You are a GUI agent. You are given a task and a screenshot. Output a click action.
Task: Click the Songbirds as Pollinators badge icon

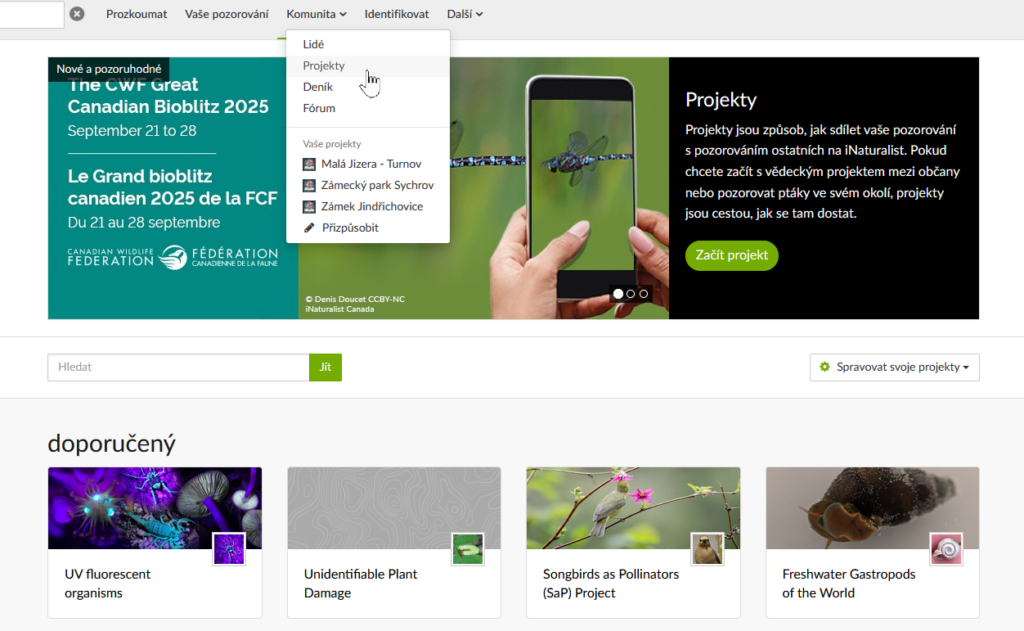tap(707, 549)
